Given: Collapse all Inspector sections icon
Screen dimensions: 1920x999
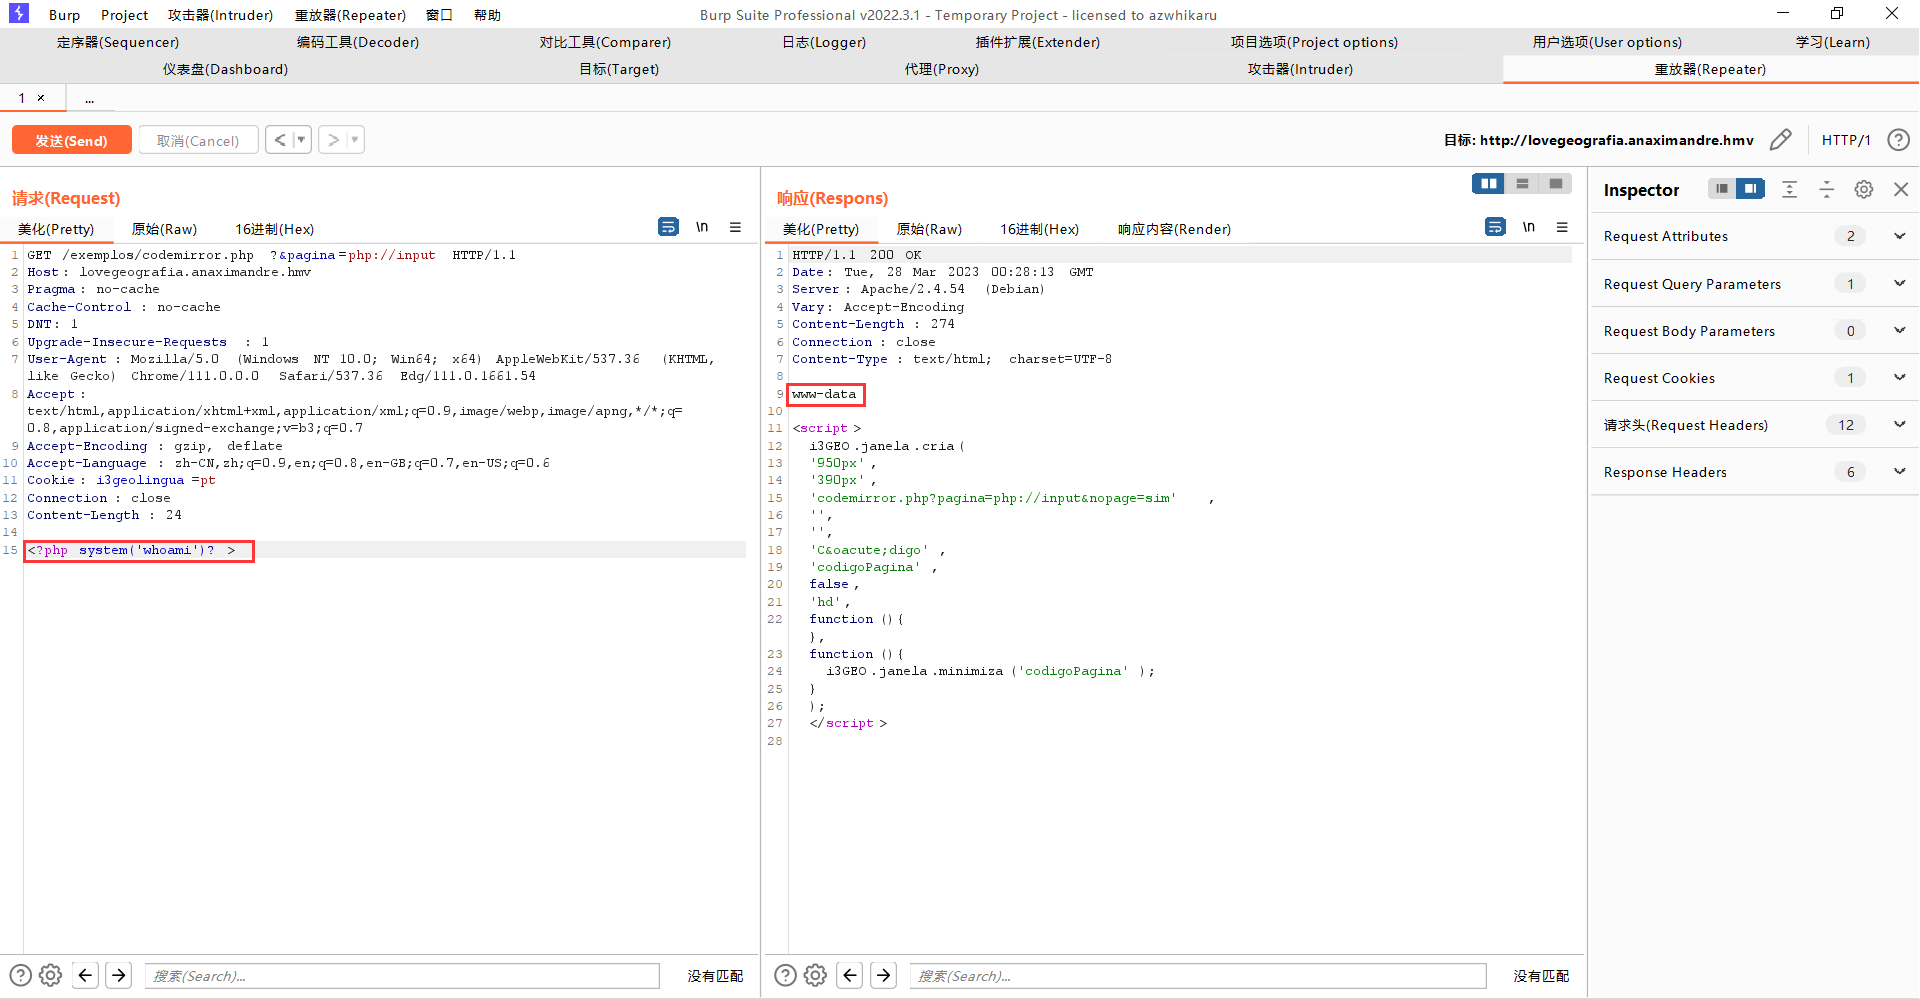Looking at the screenshot, I should (x=1827, y=189).
